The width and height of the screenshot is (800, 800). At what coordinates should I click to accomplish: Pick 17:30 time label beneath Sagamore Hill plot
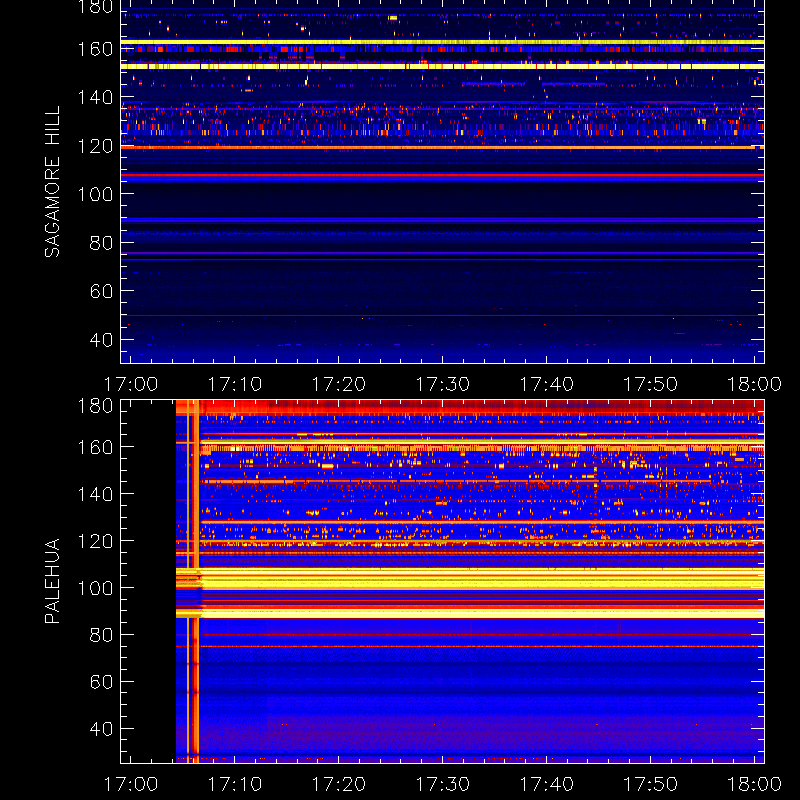[x=443, y=384]
